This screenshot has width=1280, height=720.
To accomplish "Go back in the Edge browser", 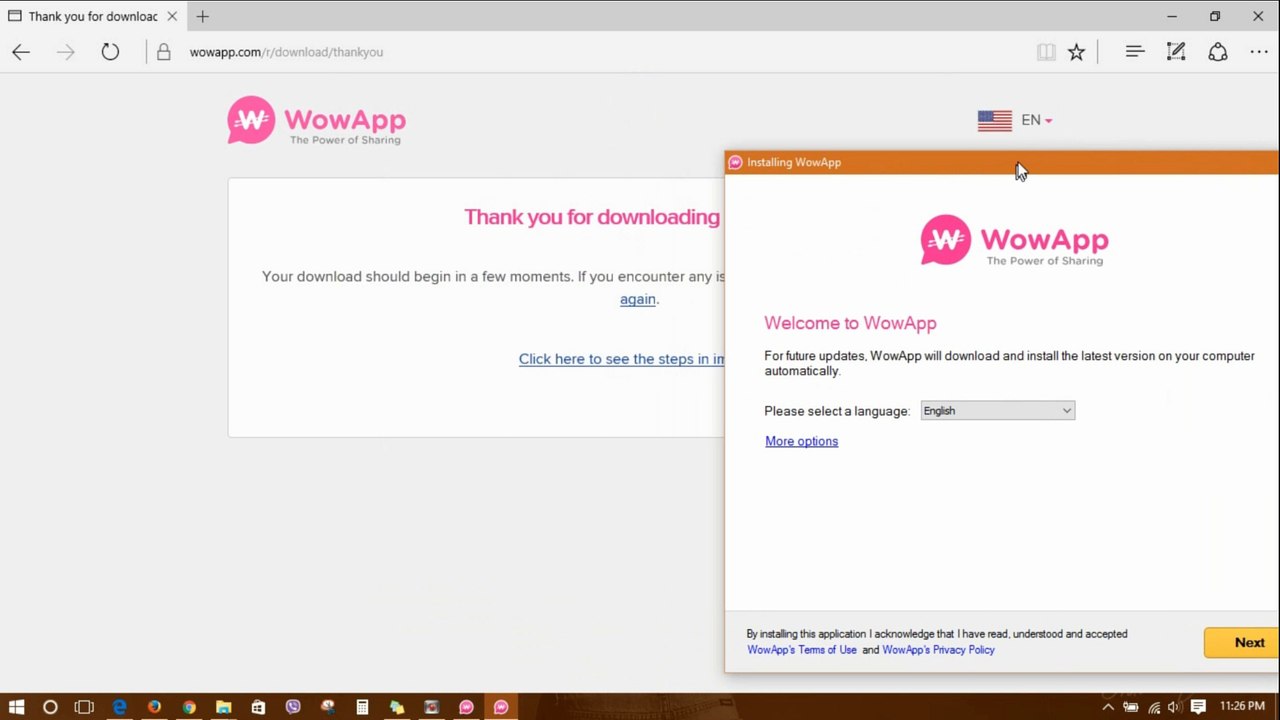I will pos(21,52).
